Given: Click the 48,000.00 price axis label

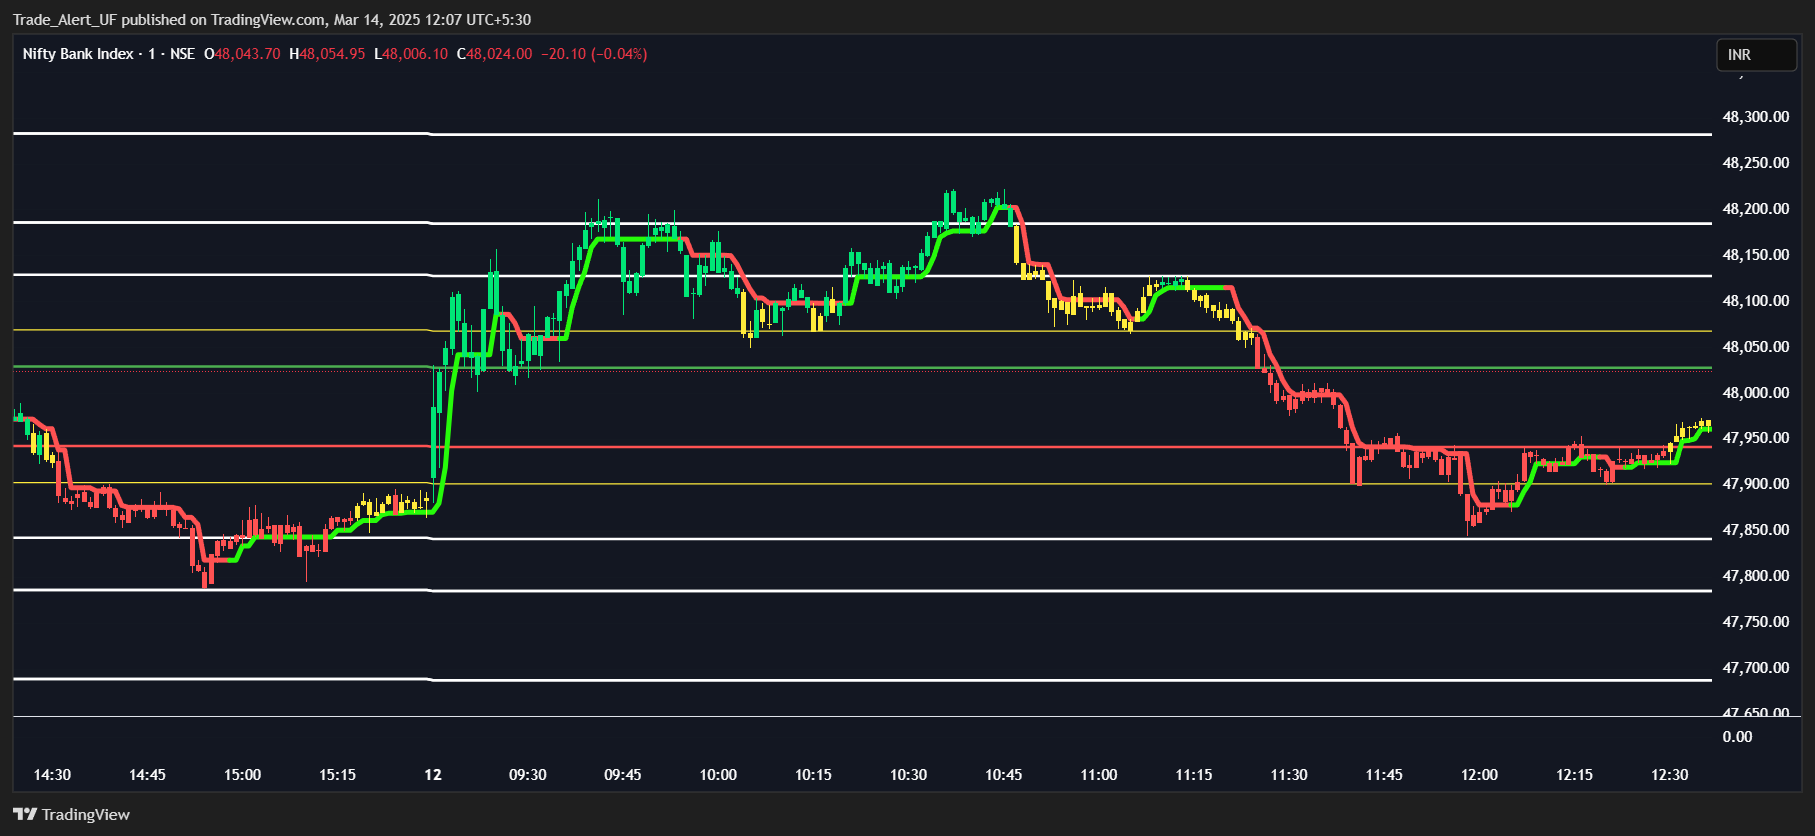Looking at the screenshot, I should (1755, 393).
